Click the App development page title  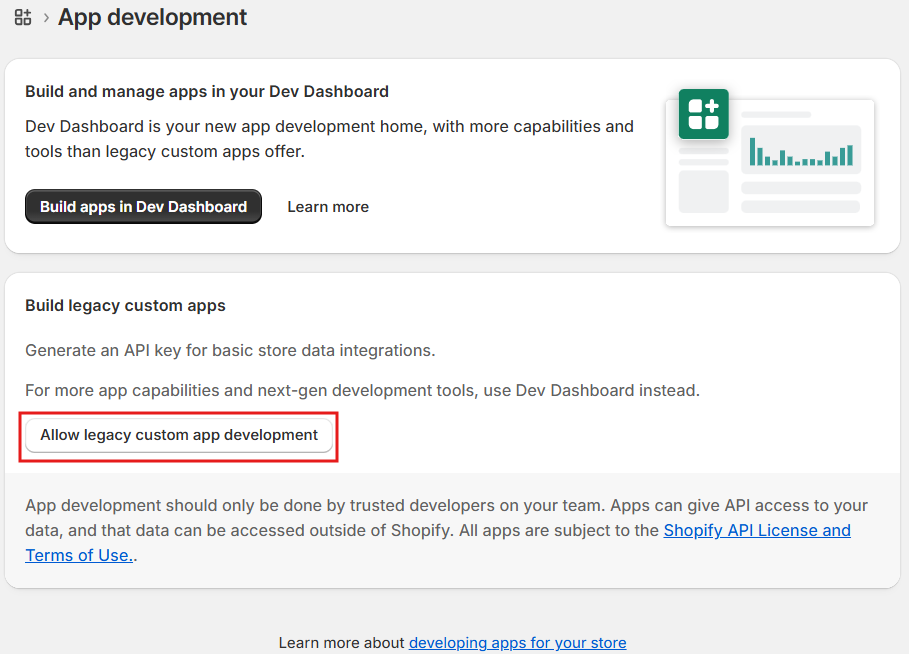click(152, 17)
